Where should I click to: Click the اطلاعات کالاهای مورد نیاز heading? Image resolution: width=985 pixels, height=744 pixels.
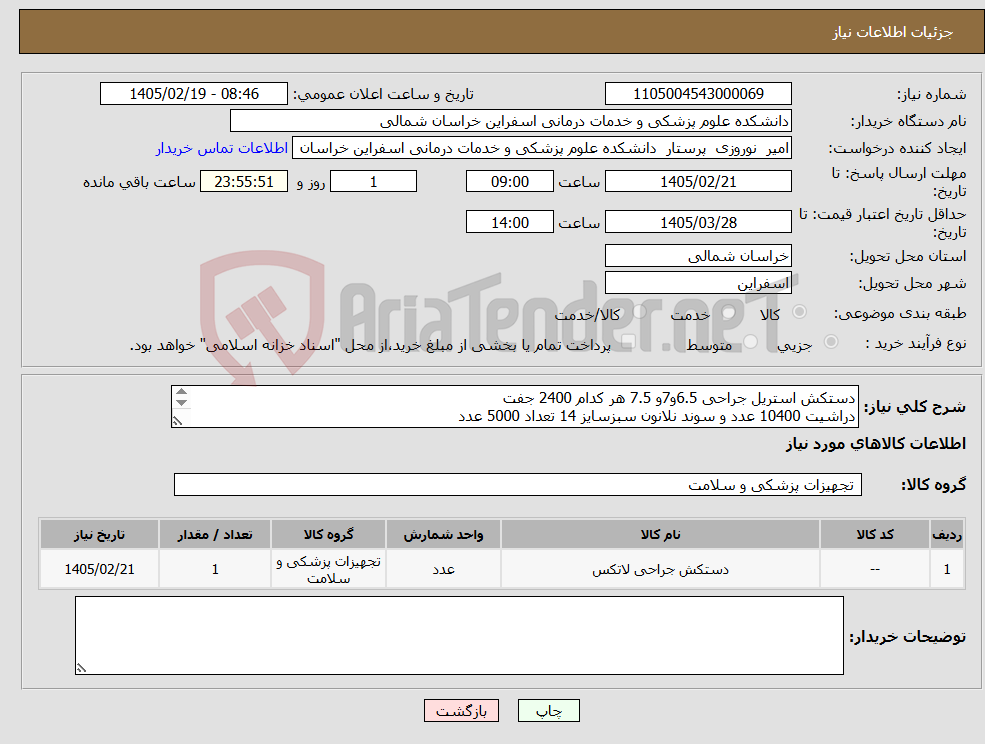point(876,444)
